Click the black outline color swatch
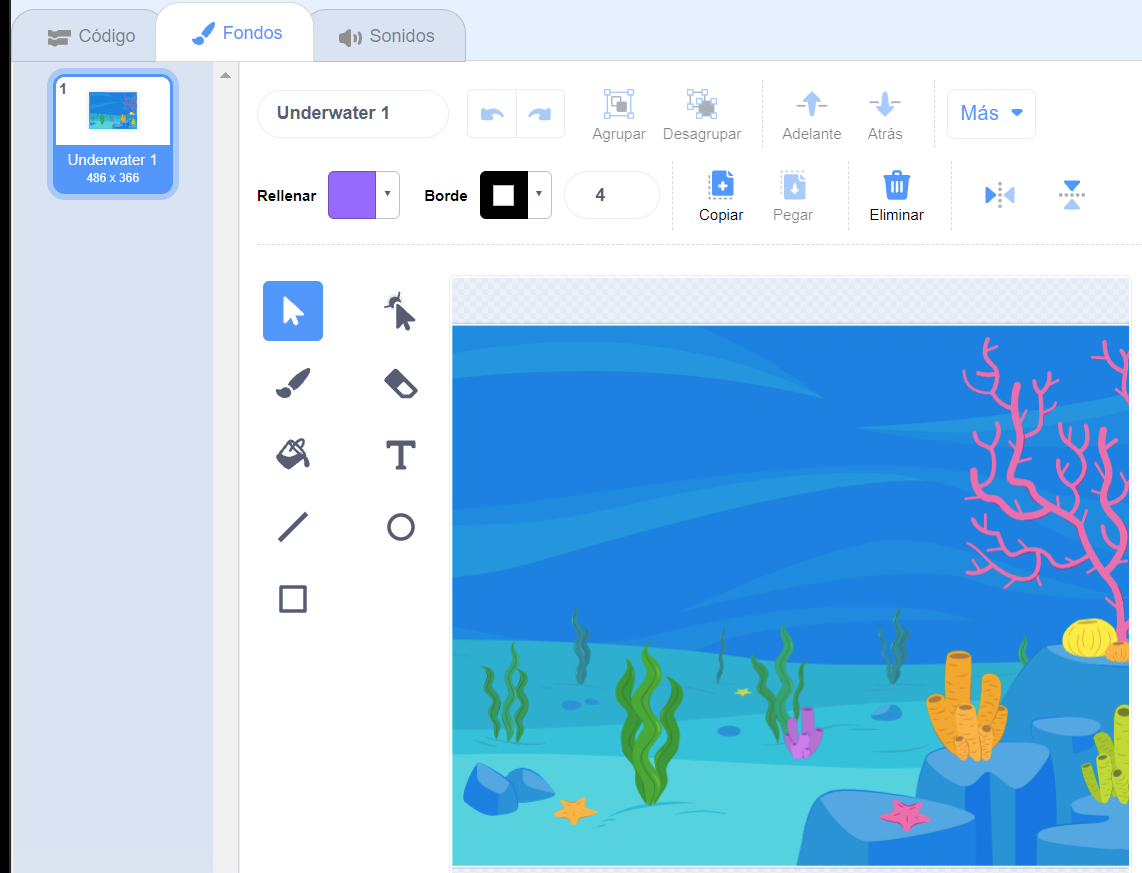Image resolution: width=1142 pixels, height=873 pixels. [x=503, y=194]
